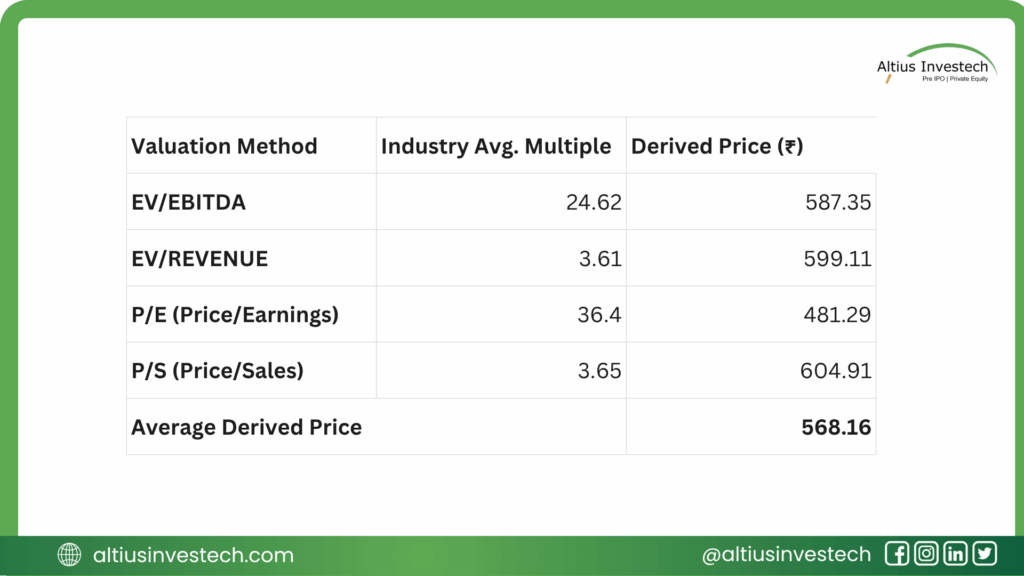Open the Instagram icon link

926,554
